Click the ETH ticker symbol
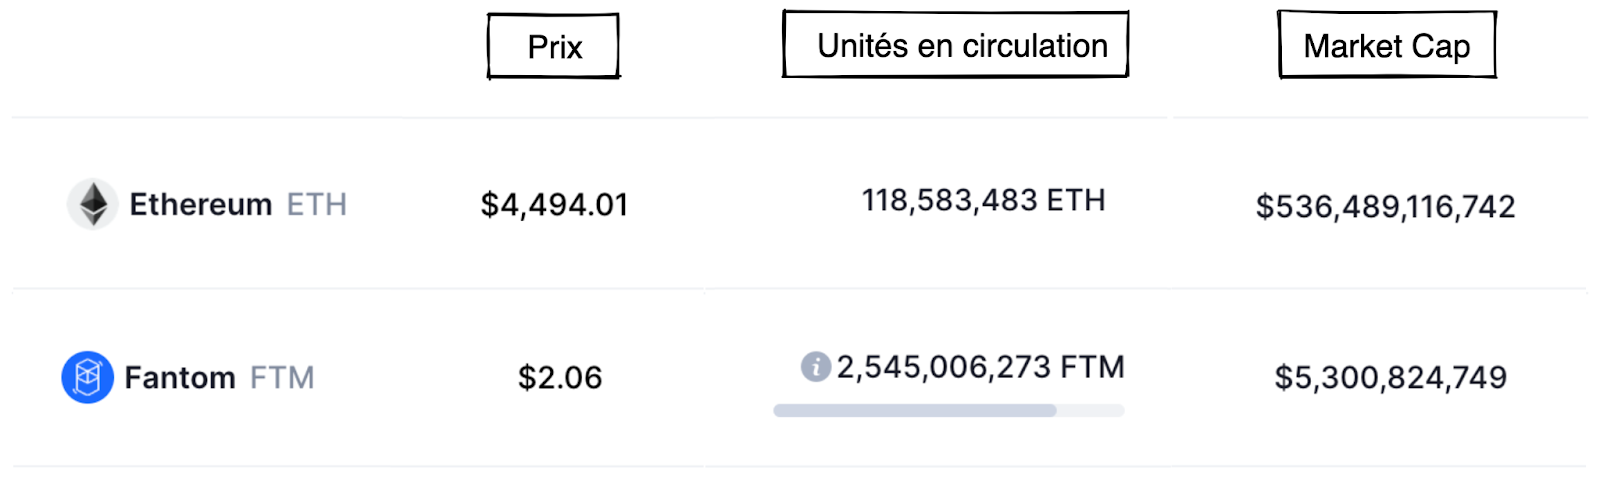 pos(316,204)
